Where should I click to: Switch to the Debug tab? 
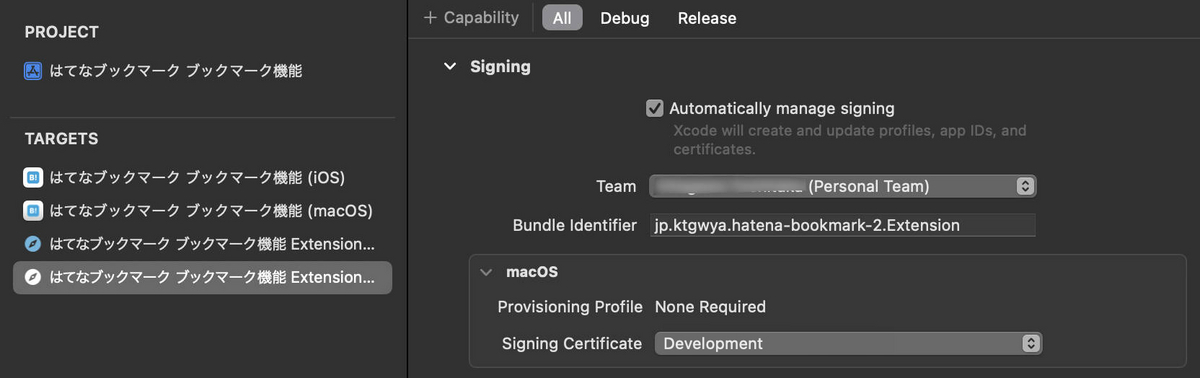tap(625, 18)
